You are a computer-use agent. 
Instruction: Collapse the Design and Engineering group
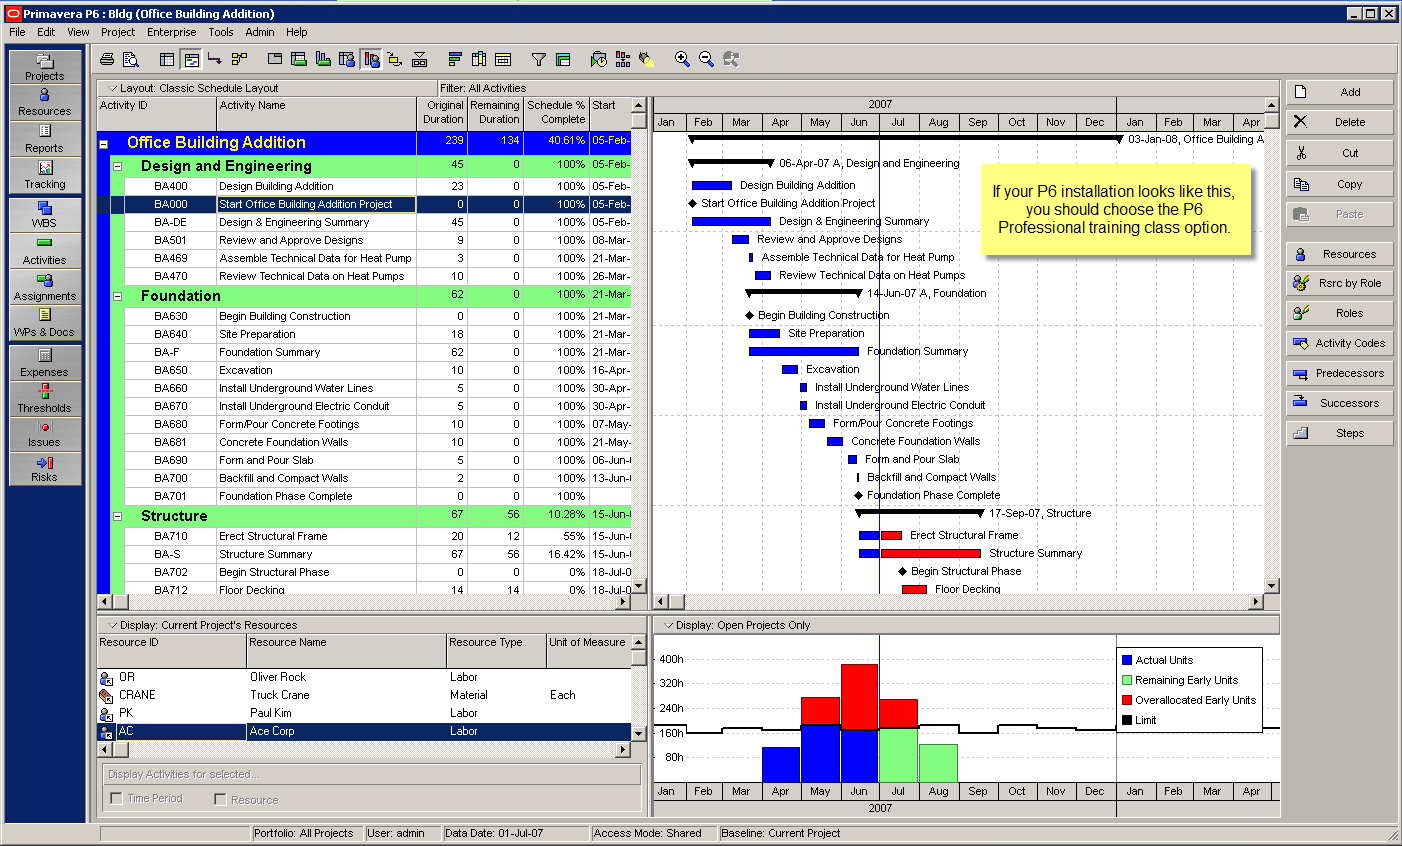point(117,167)
